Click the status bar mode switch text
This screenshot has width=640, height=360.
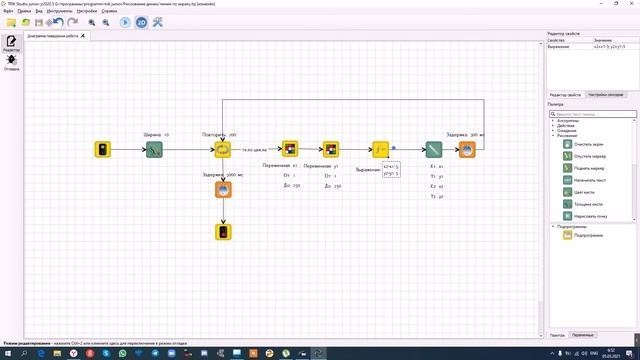(x=95, y=344)
